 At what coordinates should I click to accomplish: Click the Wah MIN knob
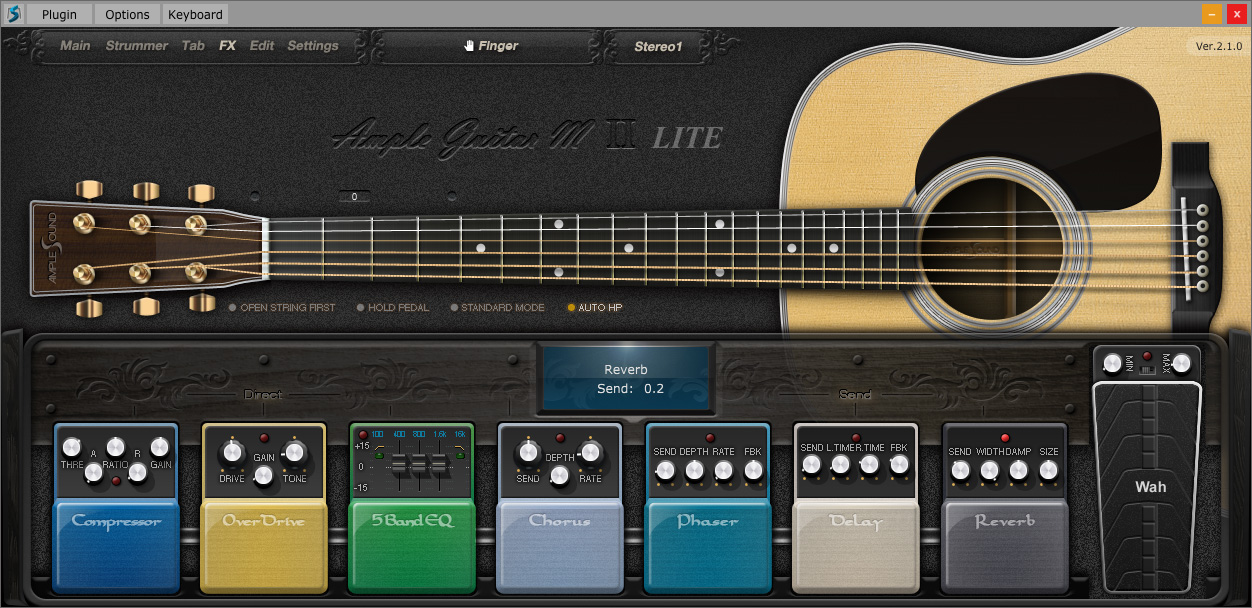pos(1112,364)
